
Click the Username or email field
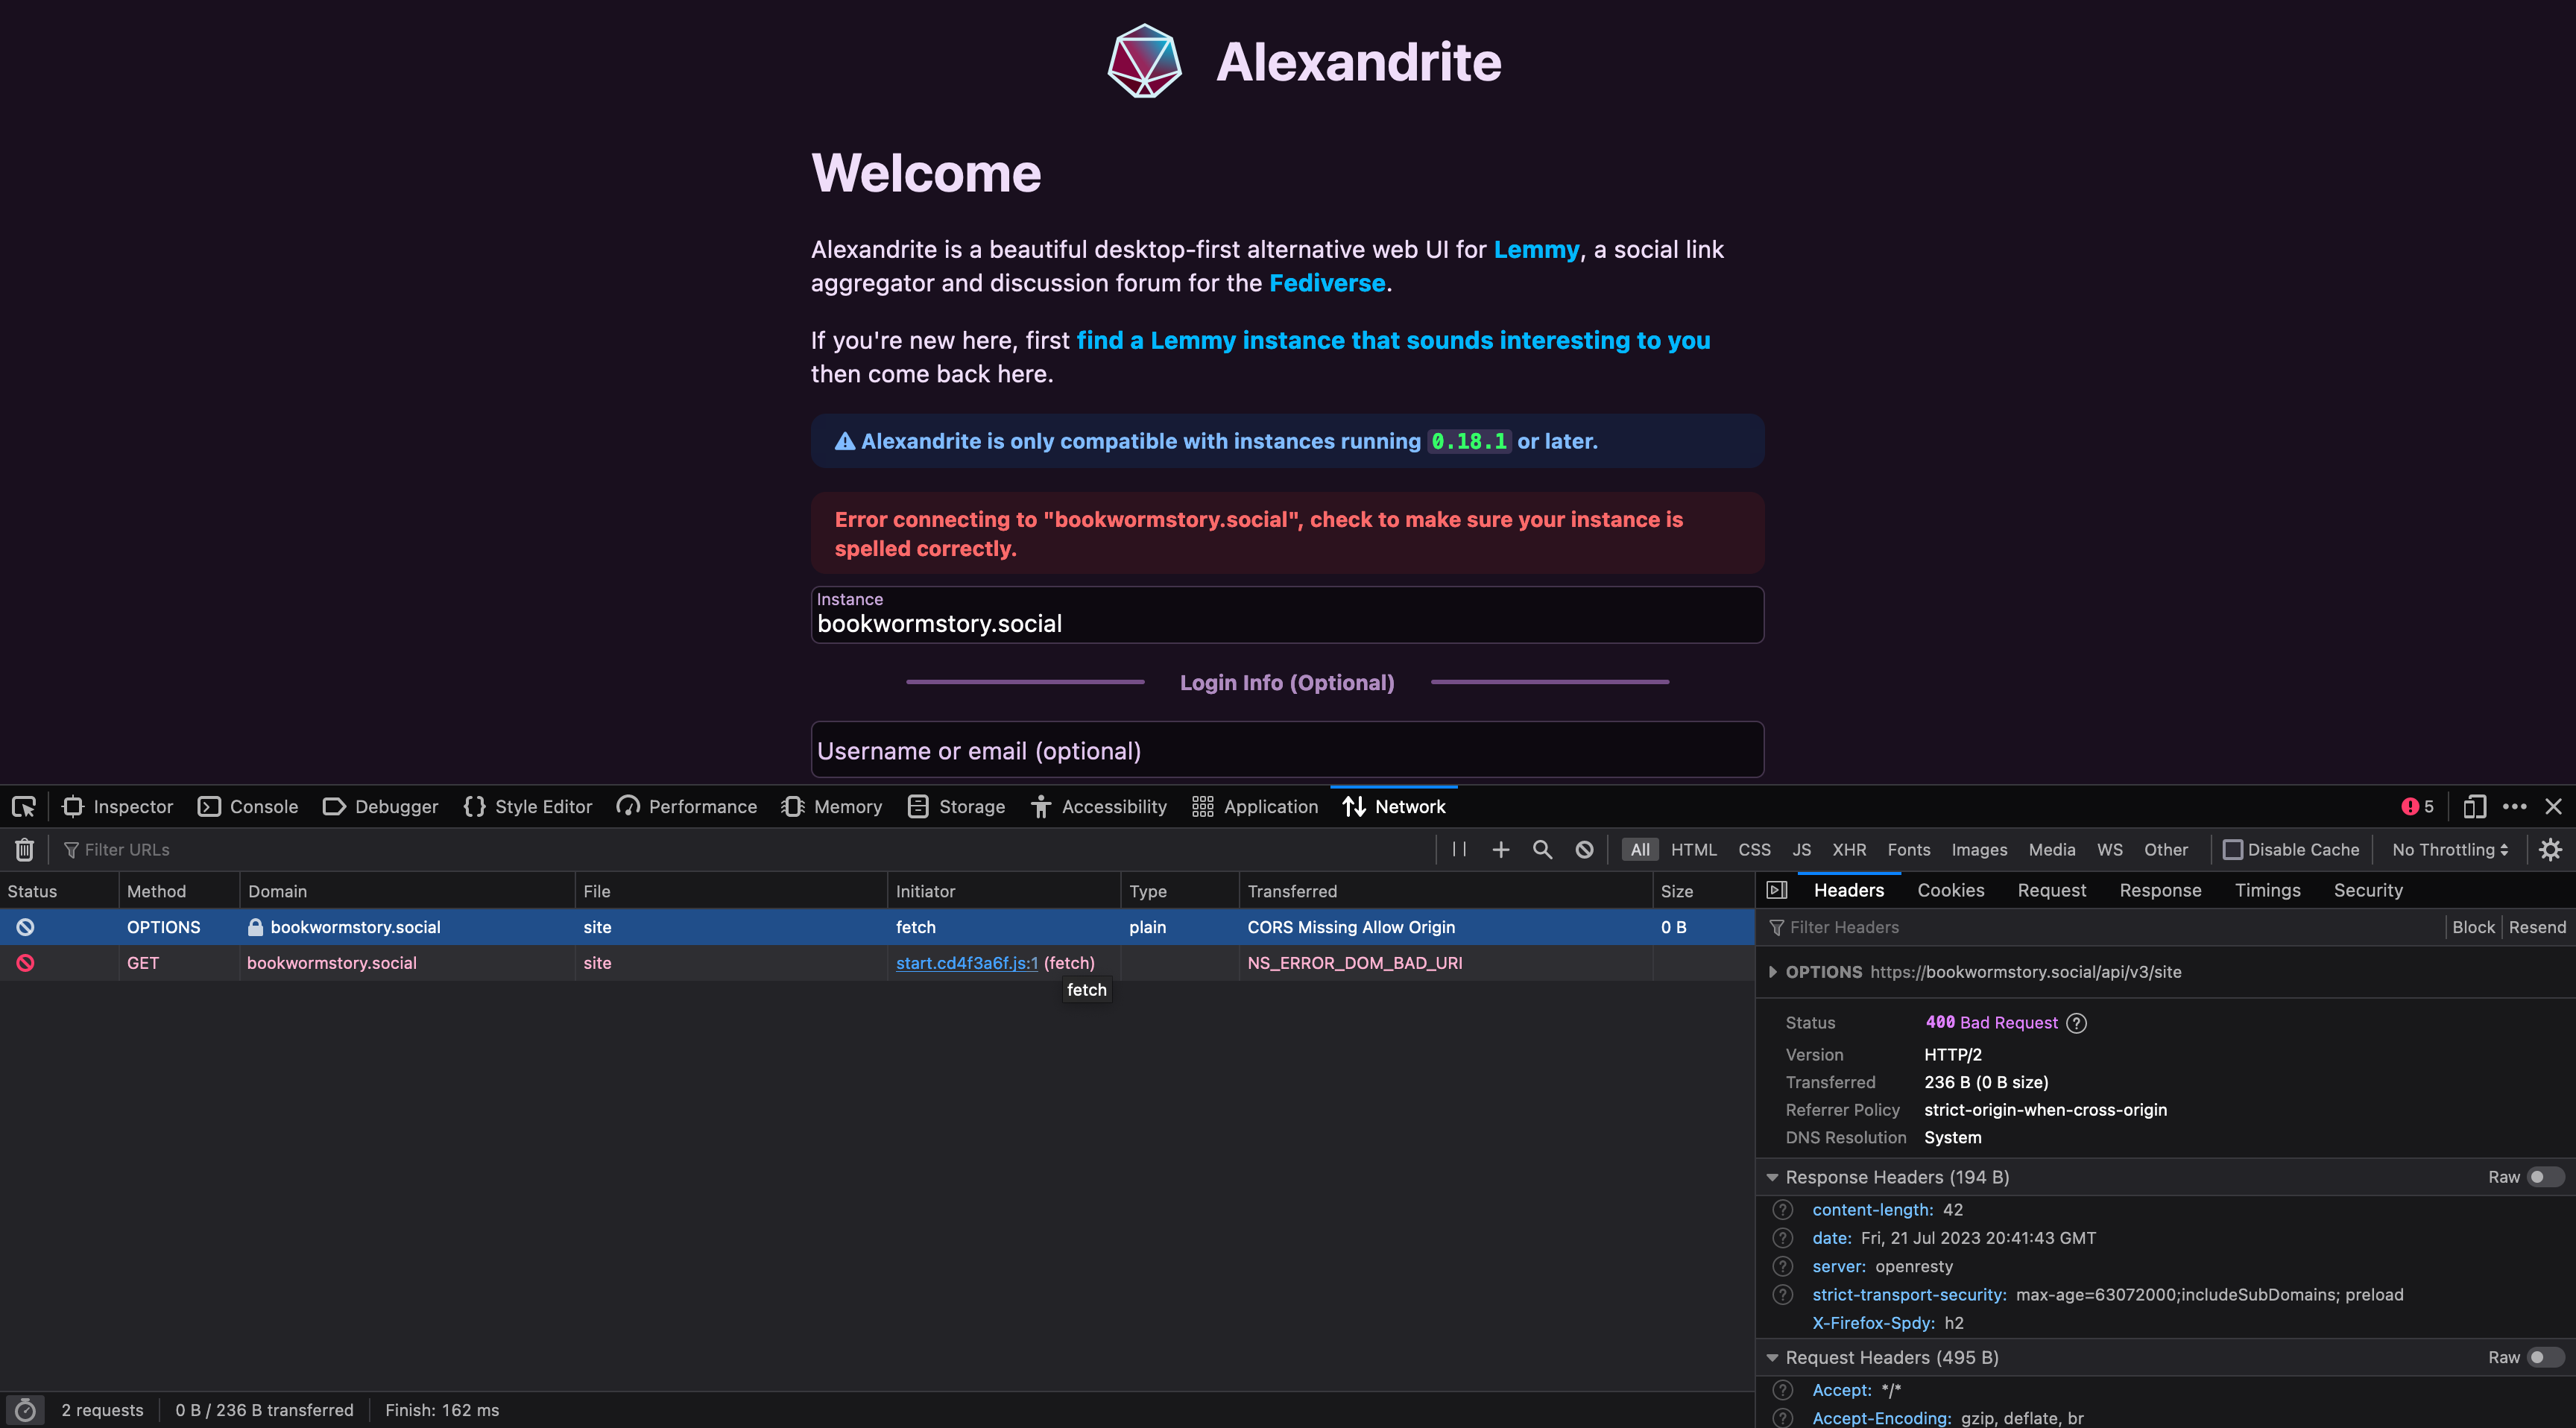coord(1287,750)
